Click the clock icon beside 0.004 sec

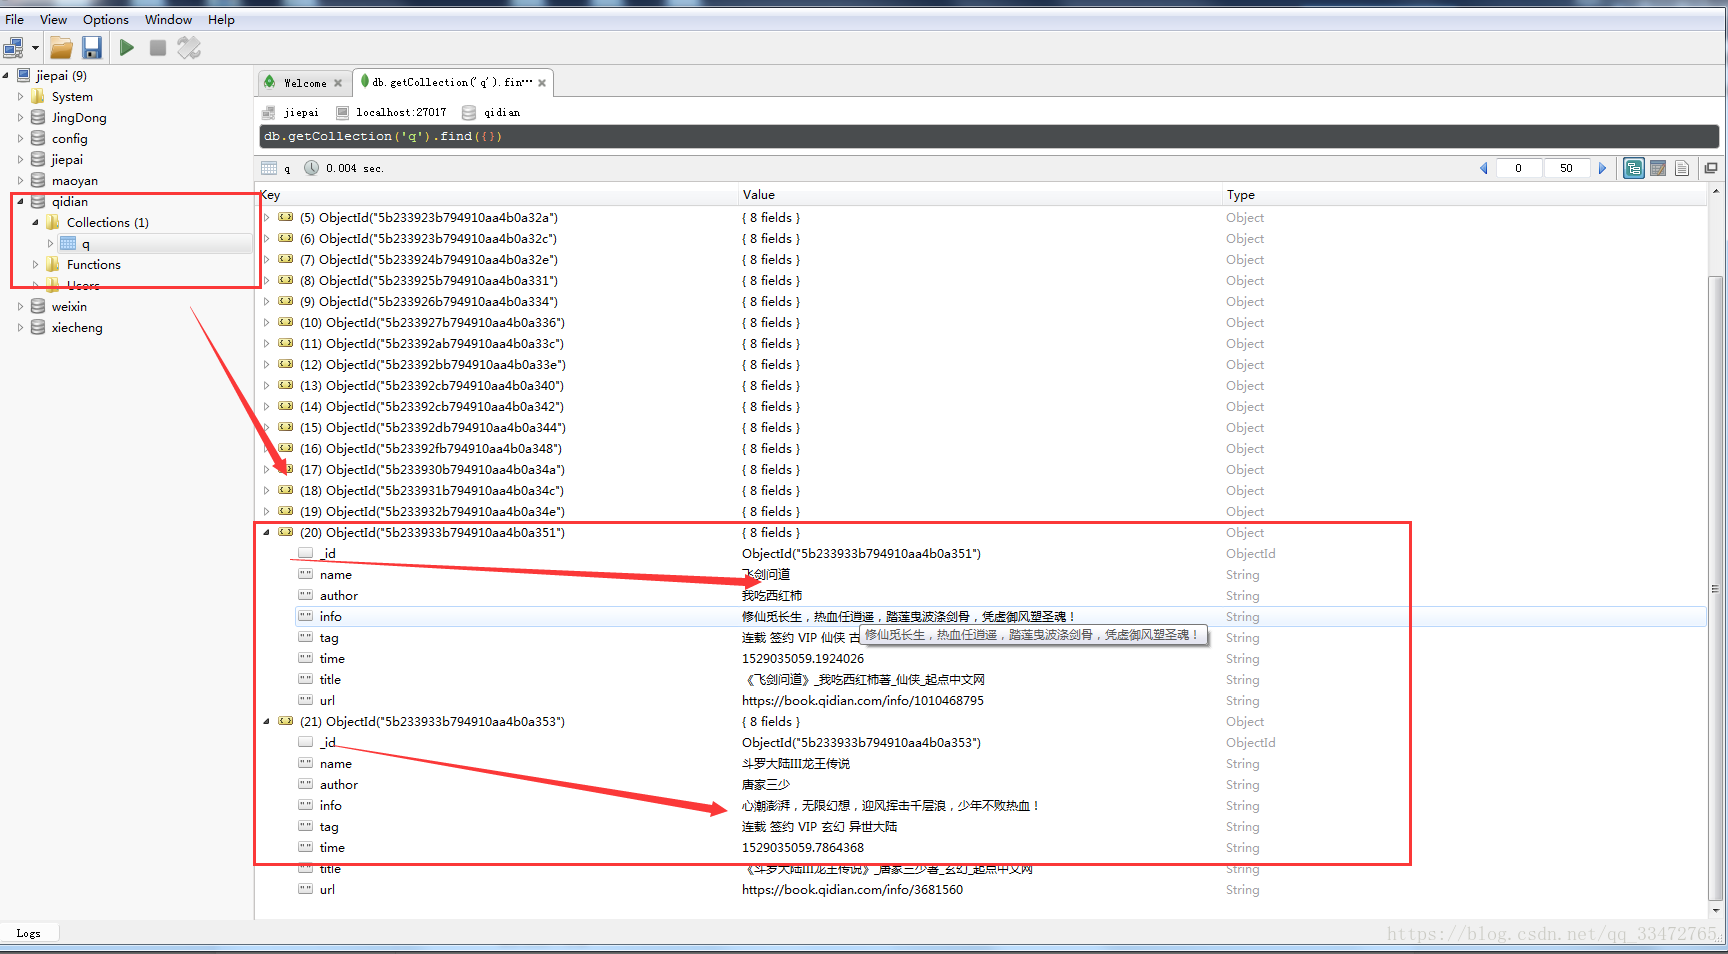(311, 168)
